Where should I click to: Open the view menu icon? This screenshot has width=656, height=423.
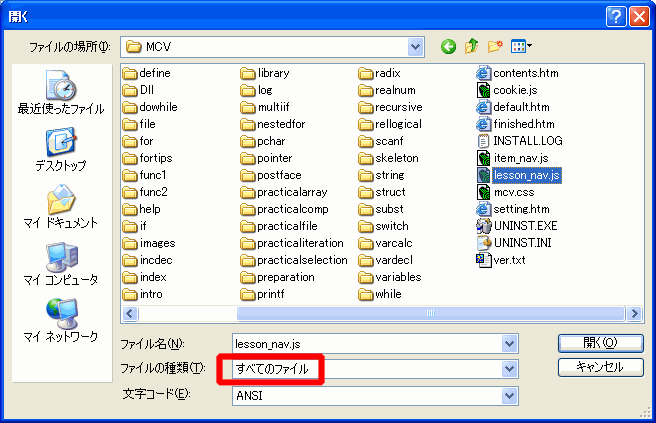[x=521, y=46]
